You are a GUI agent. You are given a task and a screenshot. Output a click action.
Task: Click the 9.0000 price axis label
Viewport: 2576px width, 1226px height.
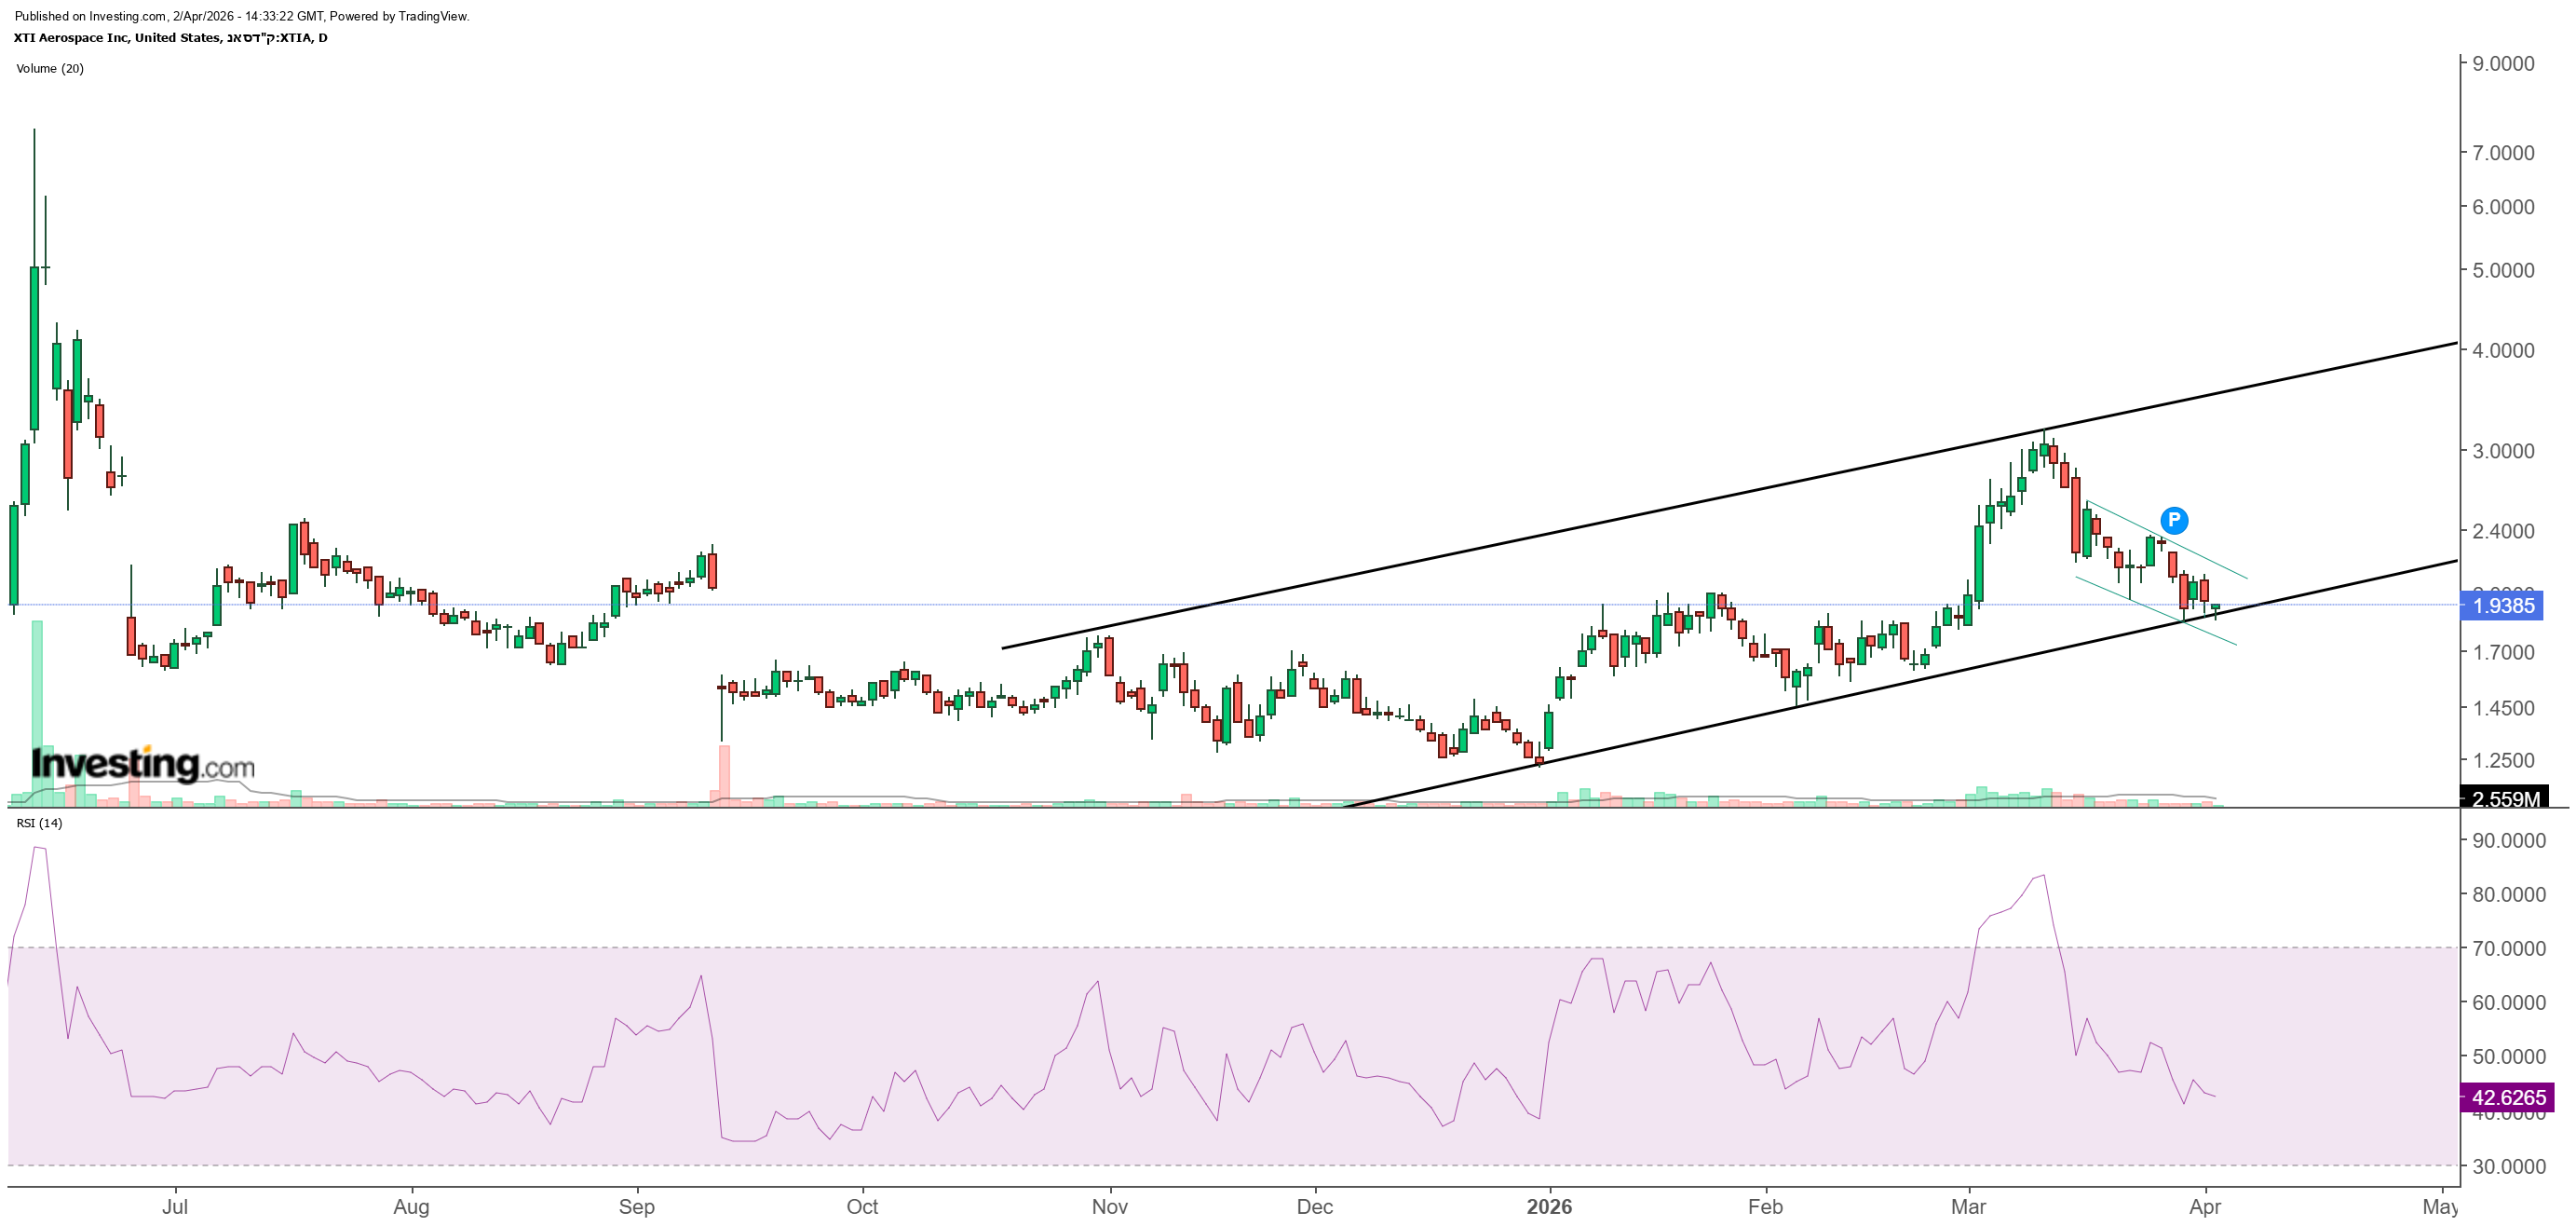coord(2503,64)
